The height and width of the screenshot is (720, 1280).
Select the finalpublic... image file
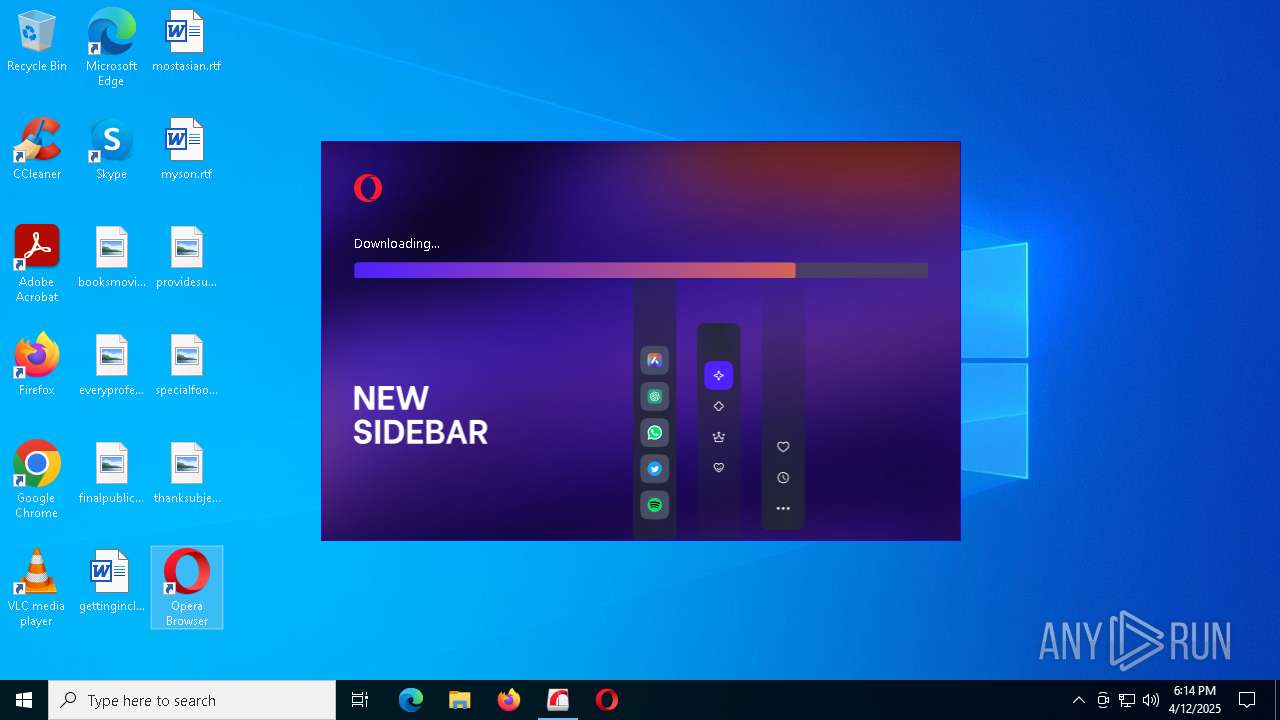[x=111, y=473]
